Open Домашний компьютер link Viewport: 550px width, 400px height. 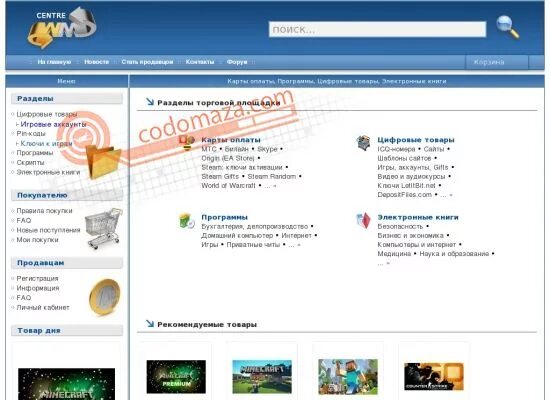[237, 236]
